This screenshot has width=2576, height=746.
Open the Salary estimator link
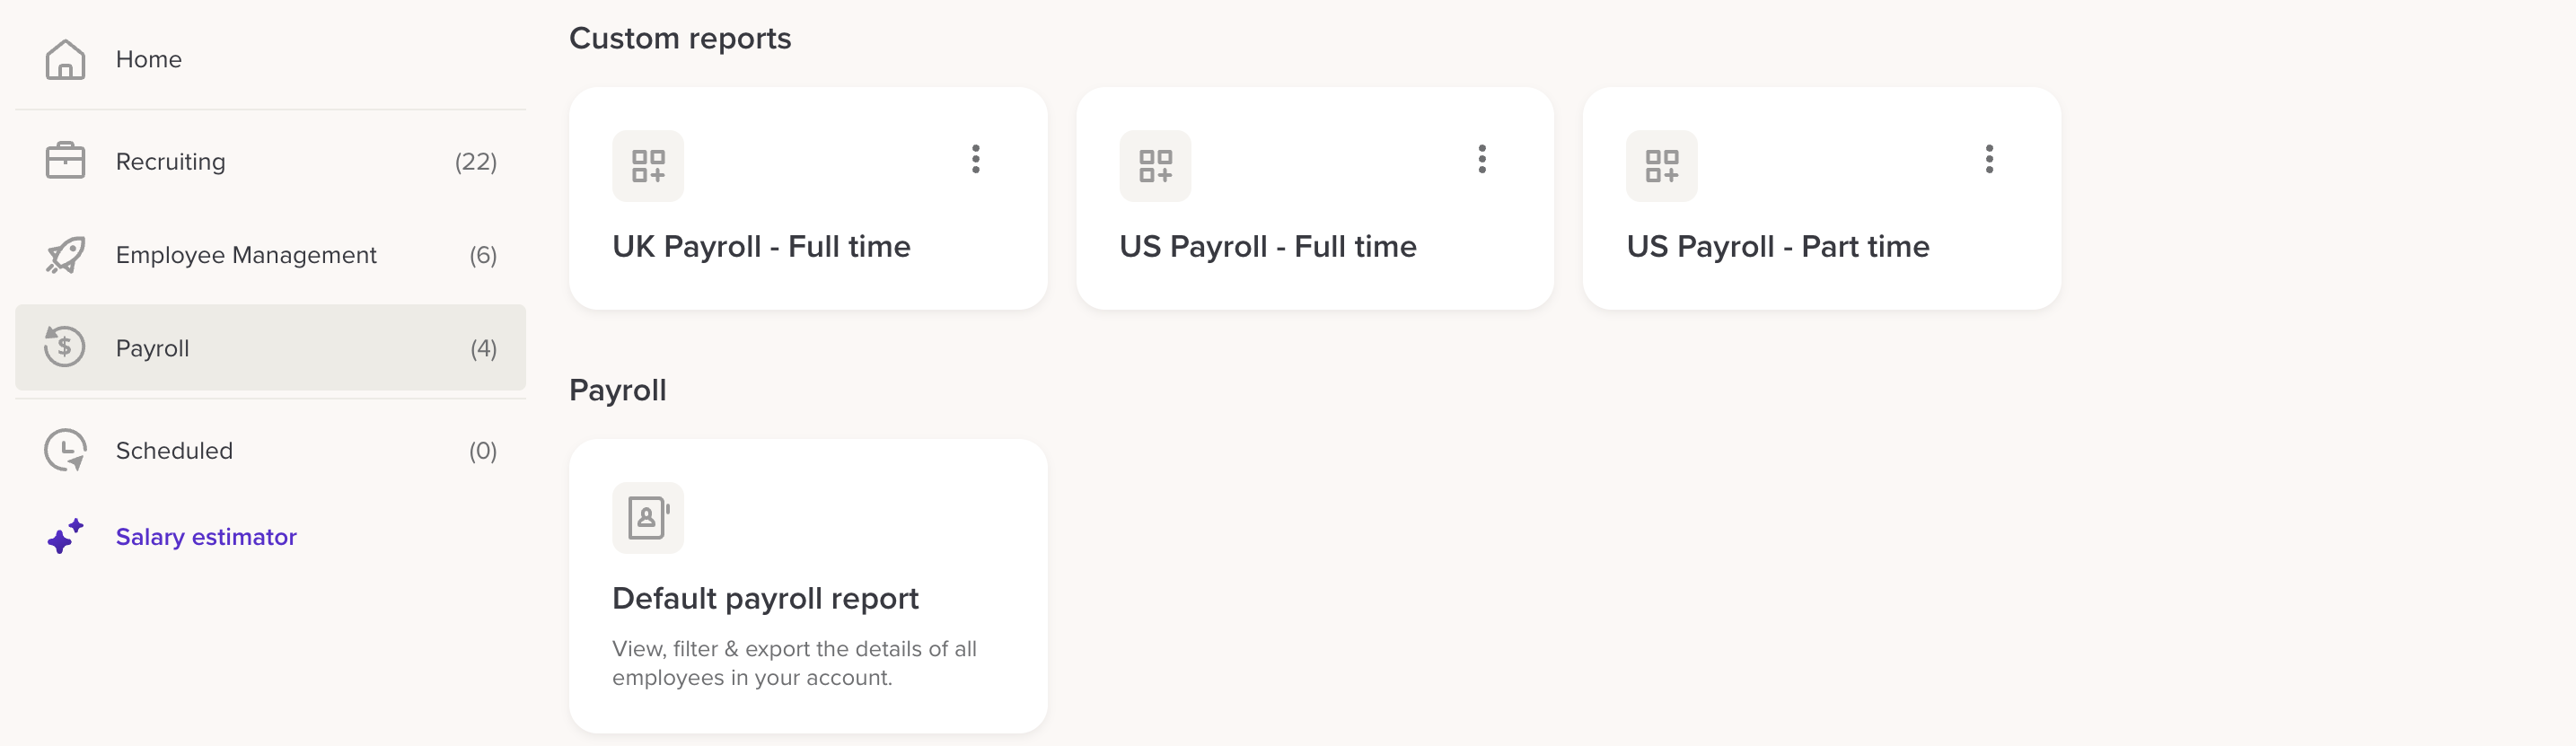206,537
